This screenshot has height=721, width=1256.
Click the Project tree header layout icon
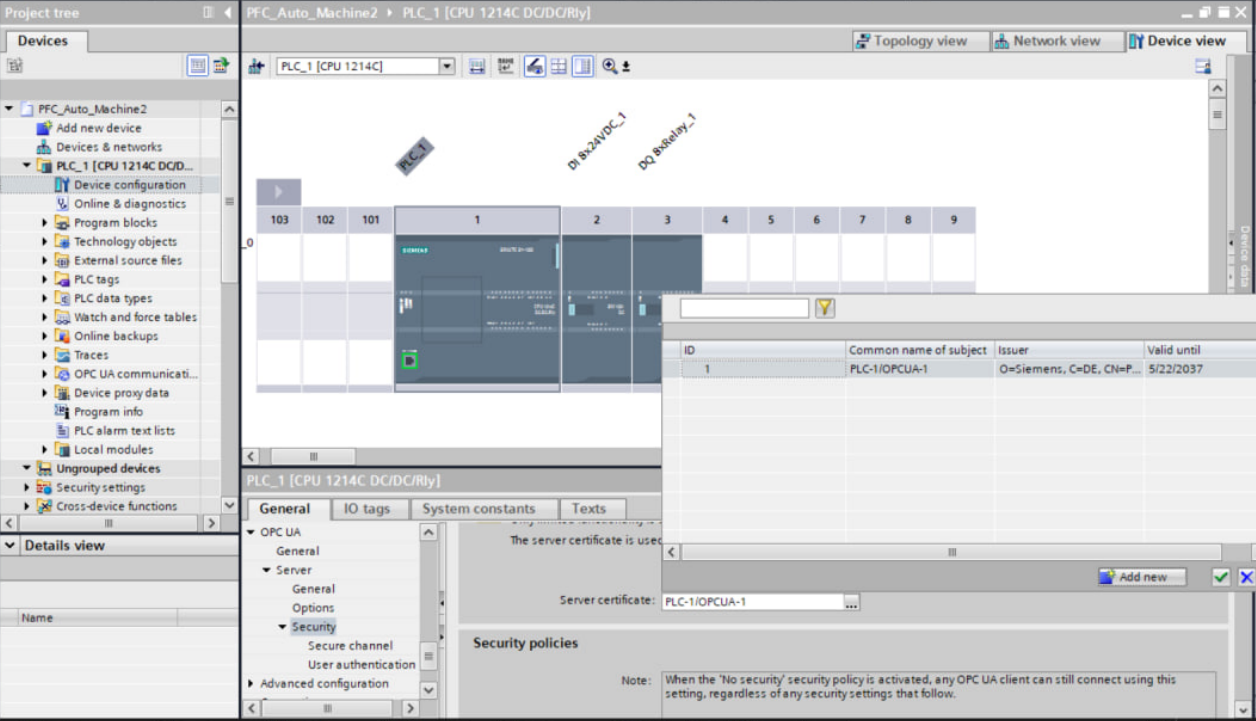[208, 13]
